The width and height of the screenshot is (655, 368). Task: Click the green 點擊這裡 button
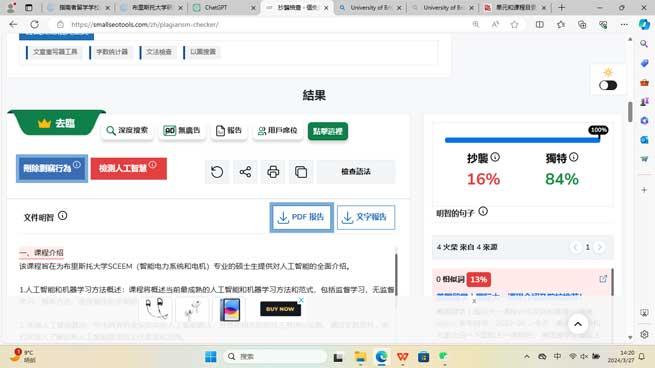coord(328,131)
